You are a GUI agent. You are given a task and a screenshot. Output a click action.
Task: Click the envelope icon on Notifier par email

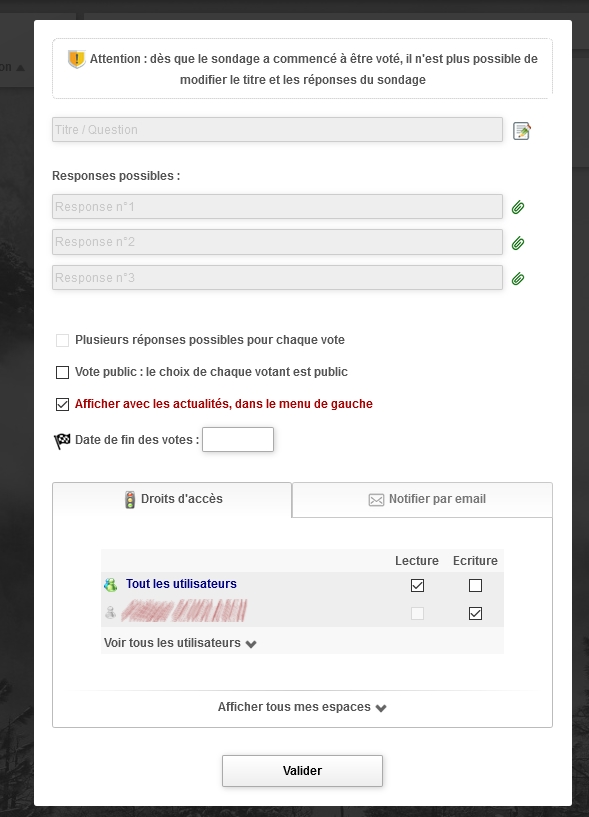[x=376, y=500]
